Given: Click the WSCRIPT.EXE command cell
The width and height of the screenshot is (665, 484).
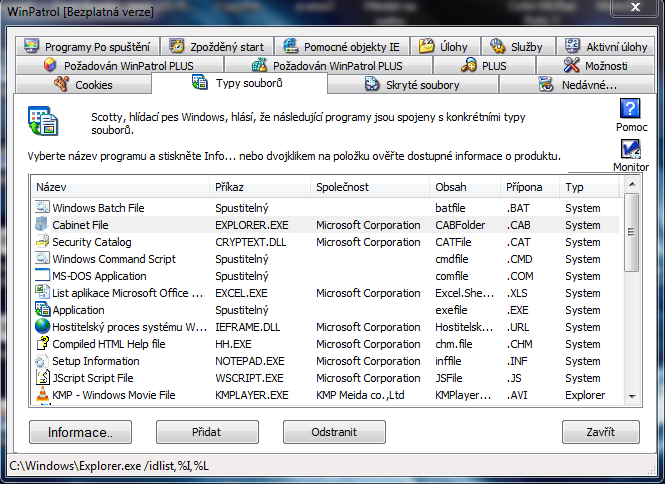Looking at the screenshot, I should click(x=249, y=378).
